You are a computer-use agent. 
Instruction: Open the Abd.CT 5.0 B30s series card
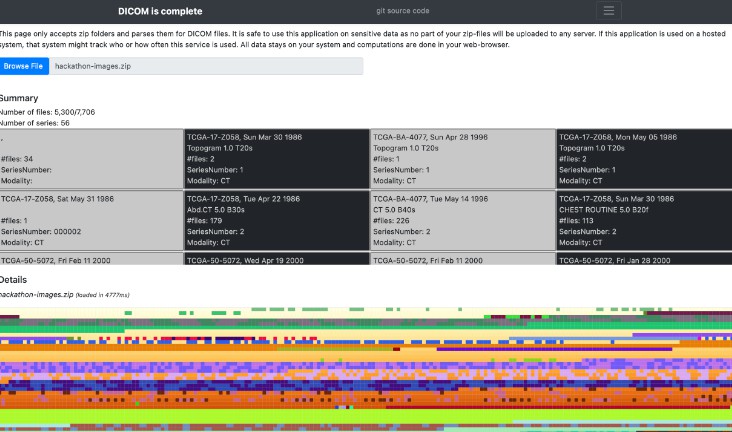277,220
